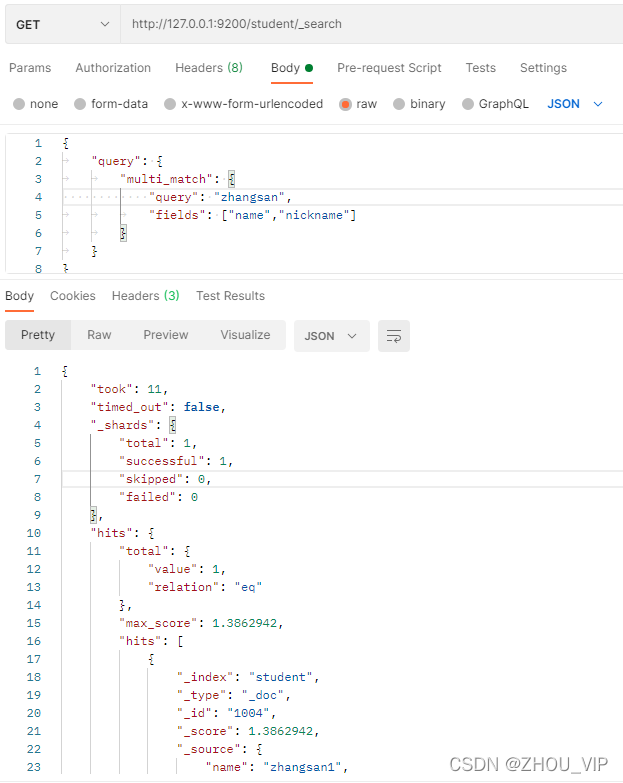Switch to the Tests tab
The width and height of the screenshot is (623, 783).
click(x=480, y=68)
